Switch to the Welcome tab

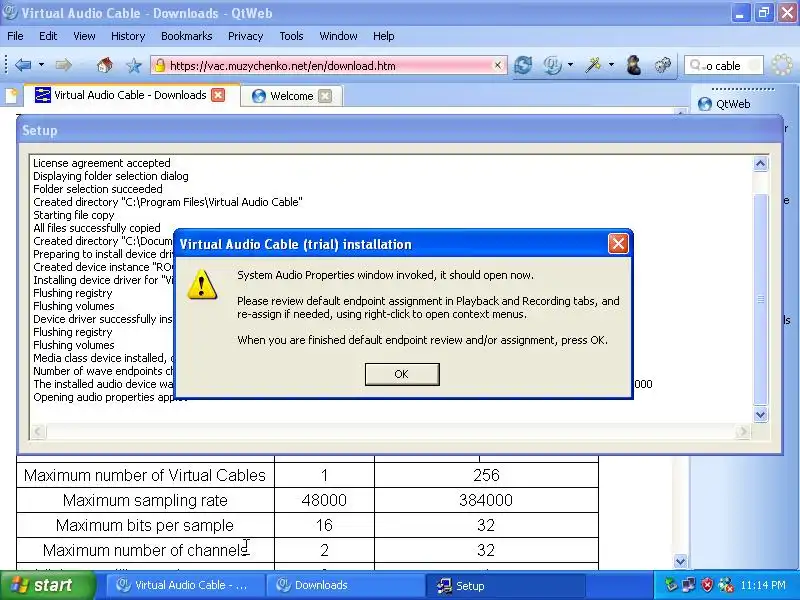coord(291,96)
